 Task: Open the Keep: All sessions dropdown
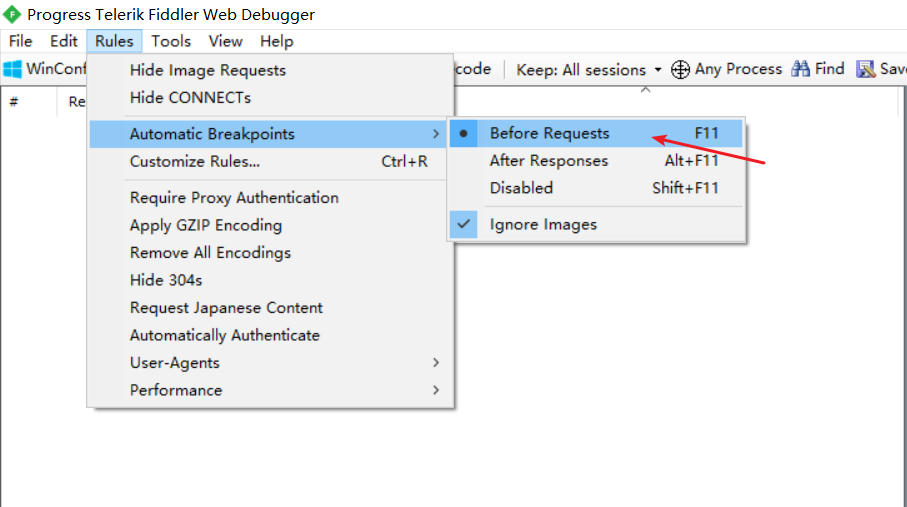click(x=589, y=69)
